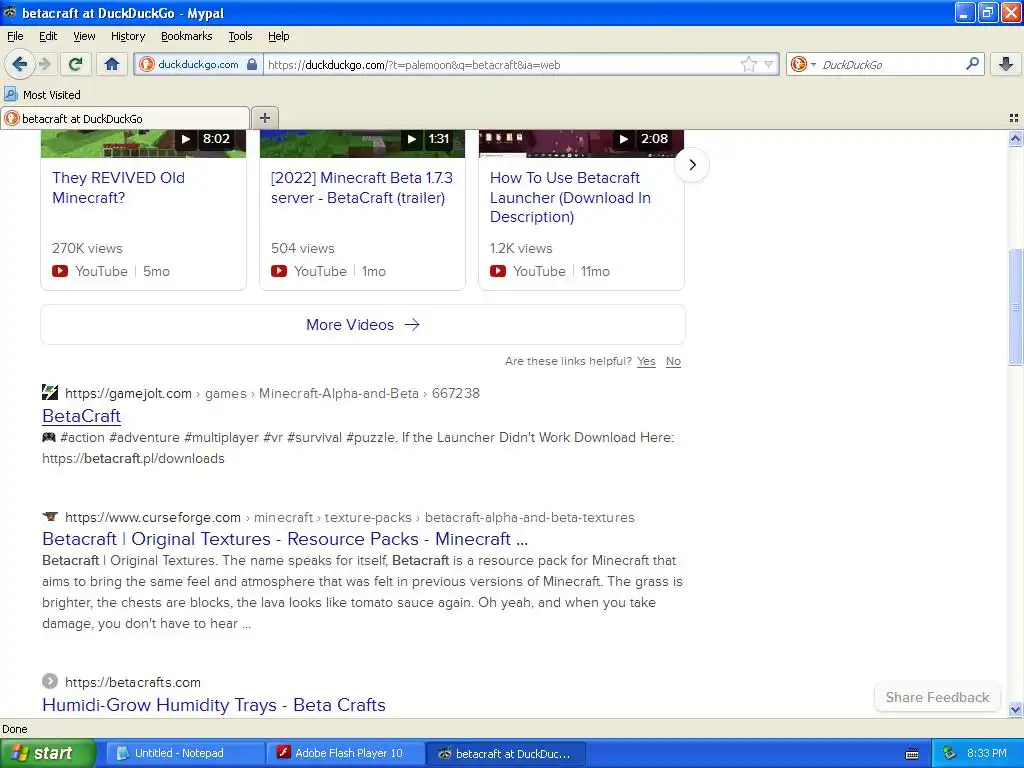
Task: Click the Mypal raccoon title bar icon
Action: click(x=10, y=12)
